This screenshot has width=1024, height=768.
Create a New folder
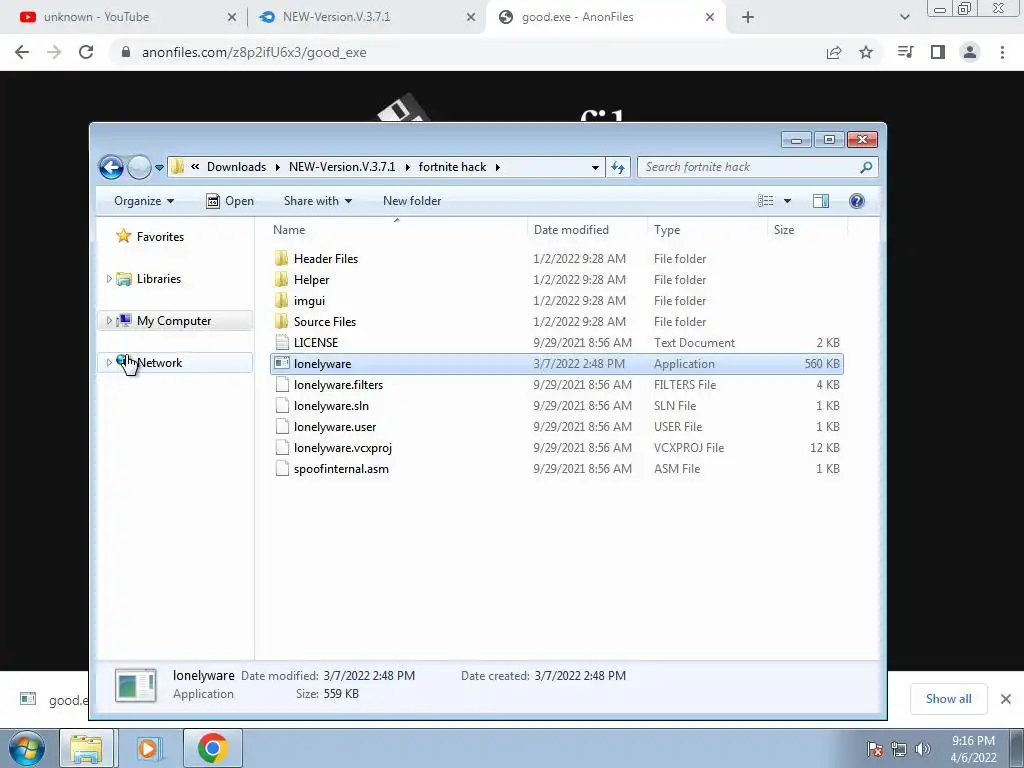[412, 201]
